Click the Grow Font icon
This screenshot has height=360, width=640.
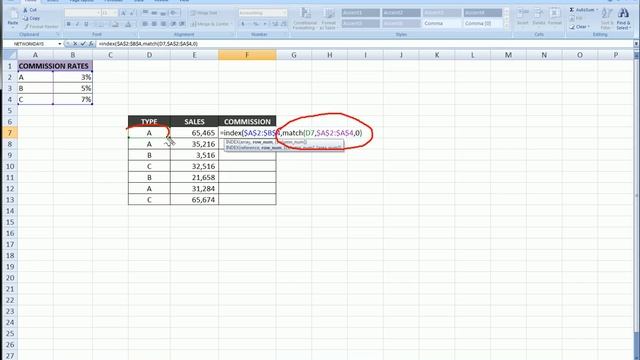[123, 13]
